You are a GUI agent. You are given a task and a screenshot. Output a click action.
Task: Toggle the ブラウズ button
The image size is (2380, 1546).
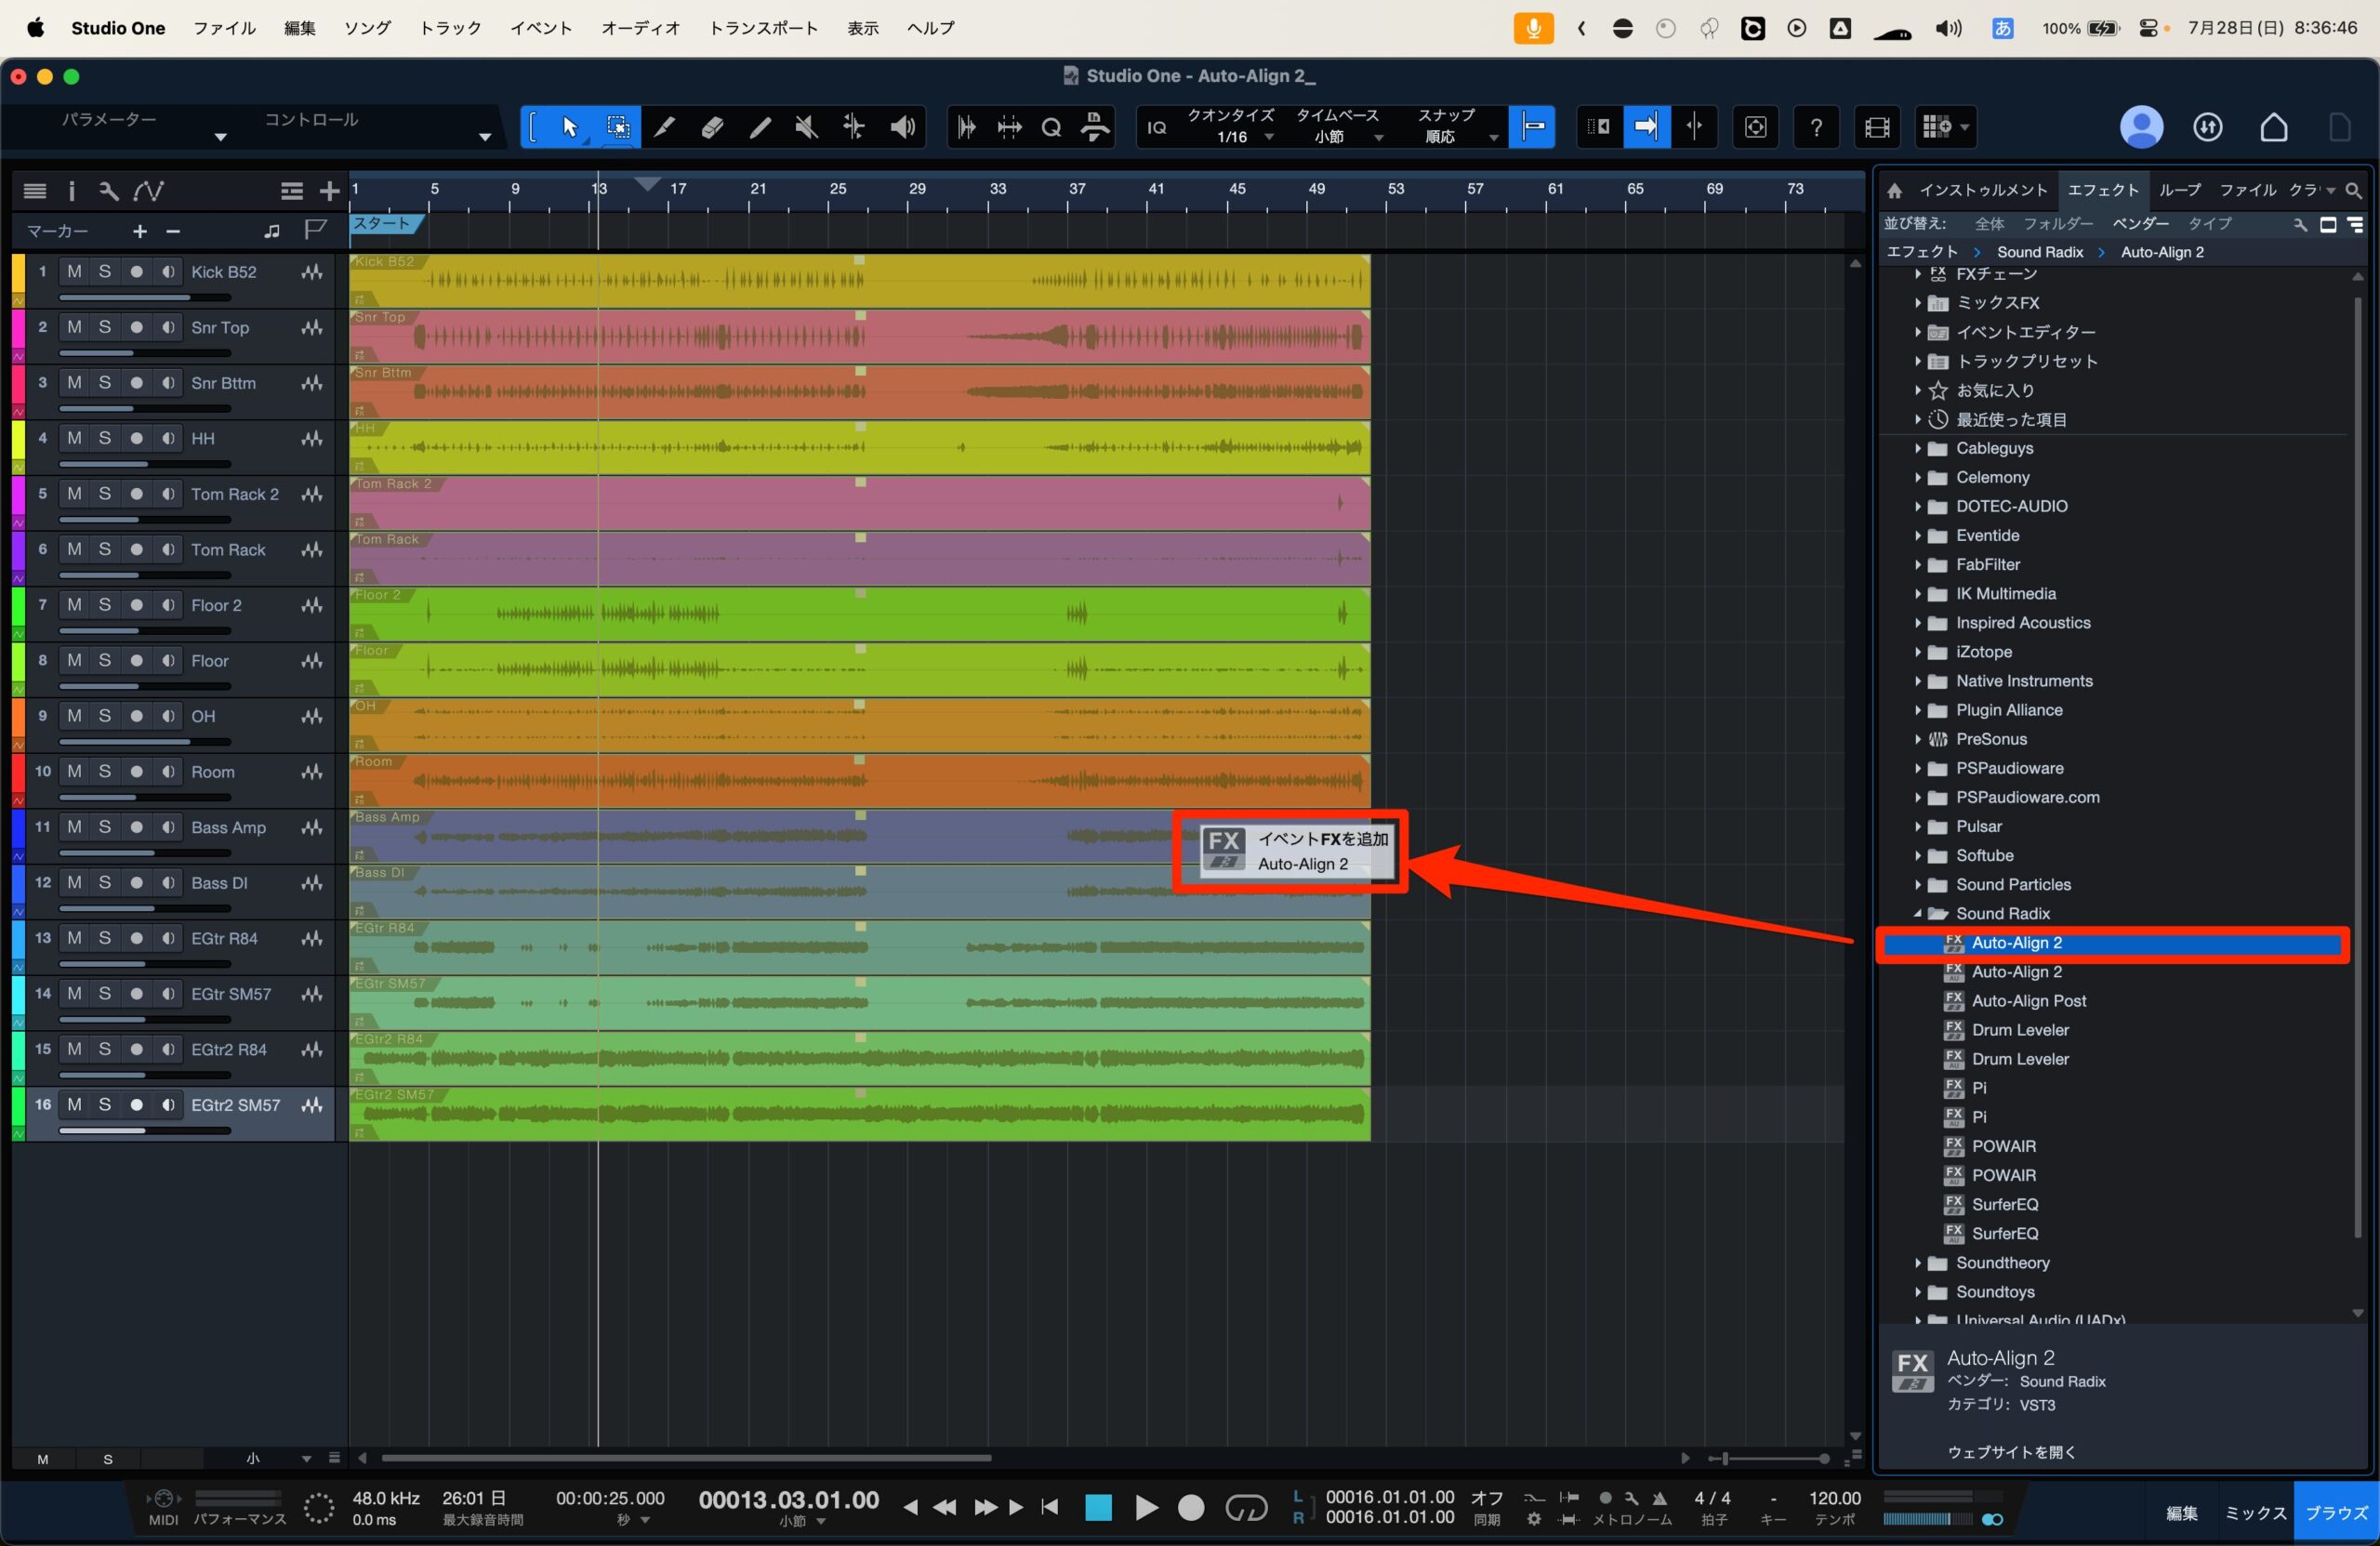[2336, 1513]
